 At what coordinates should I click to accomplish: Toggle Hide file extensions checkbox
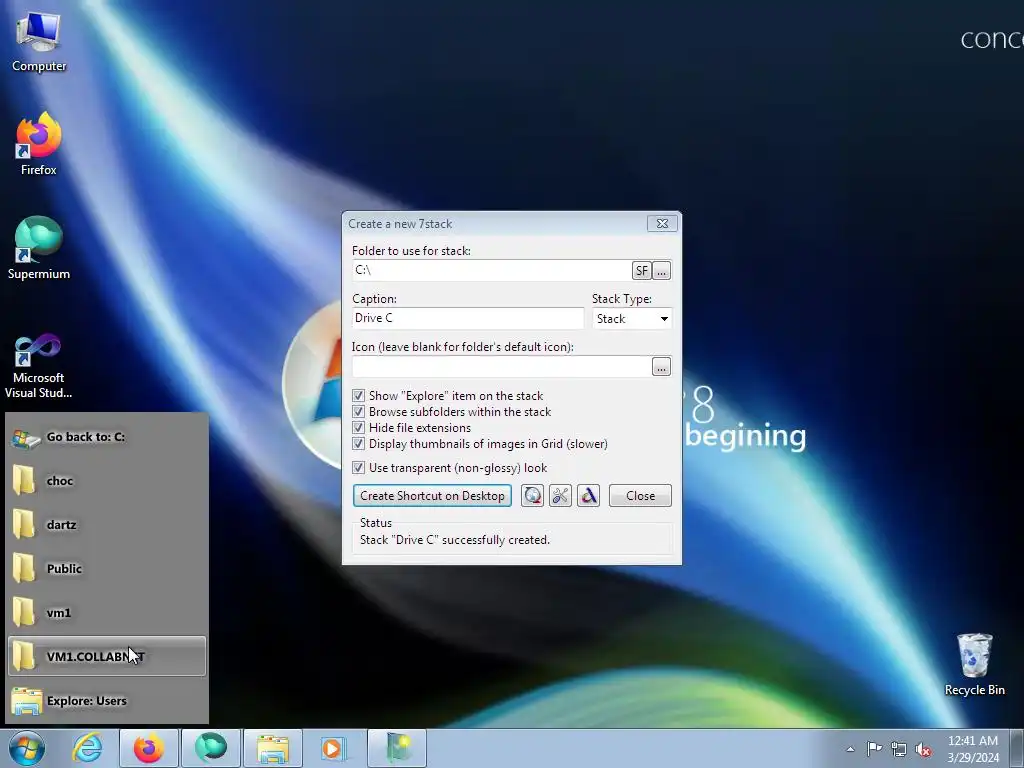click(x=358, y=428)
